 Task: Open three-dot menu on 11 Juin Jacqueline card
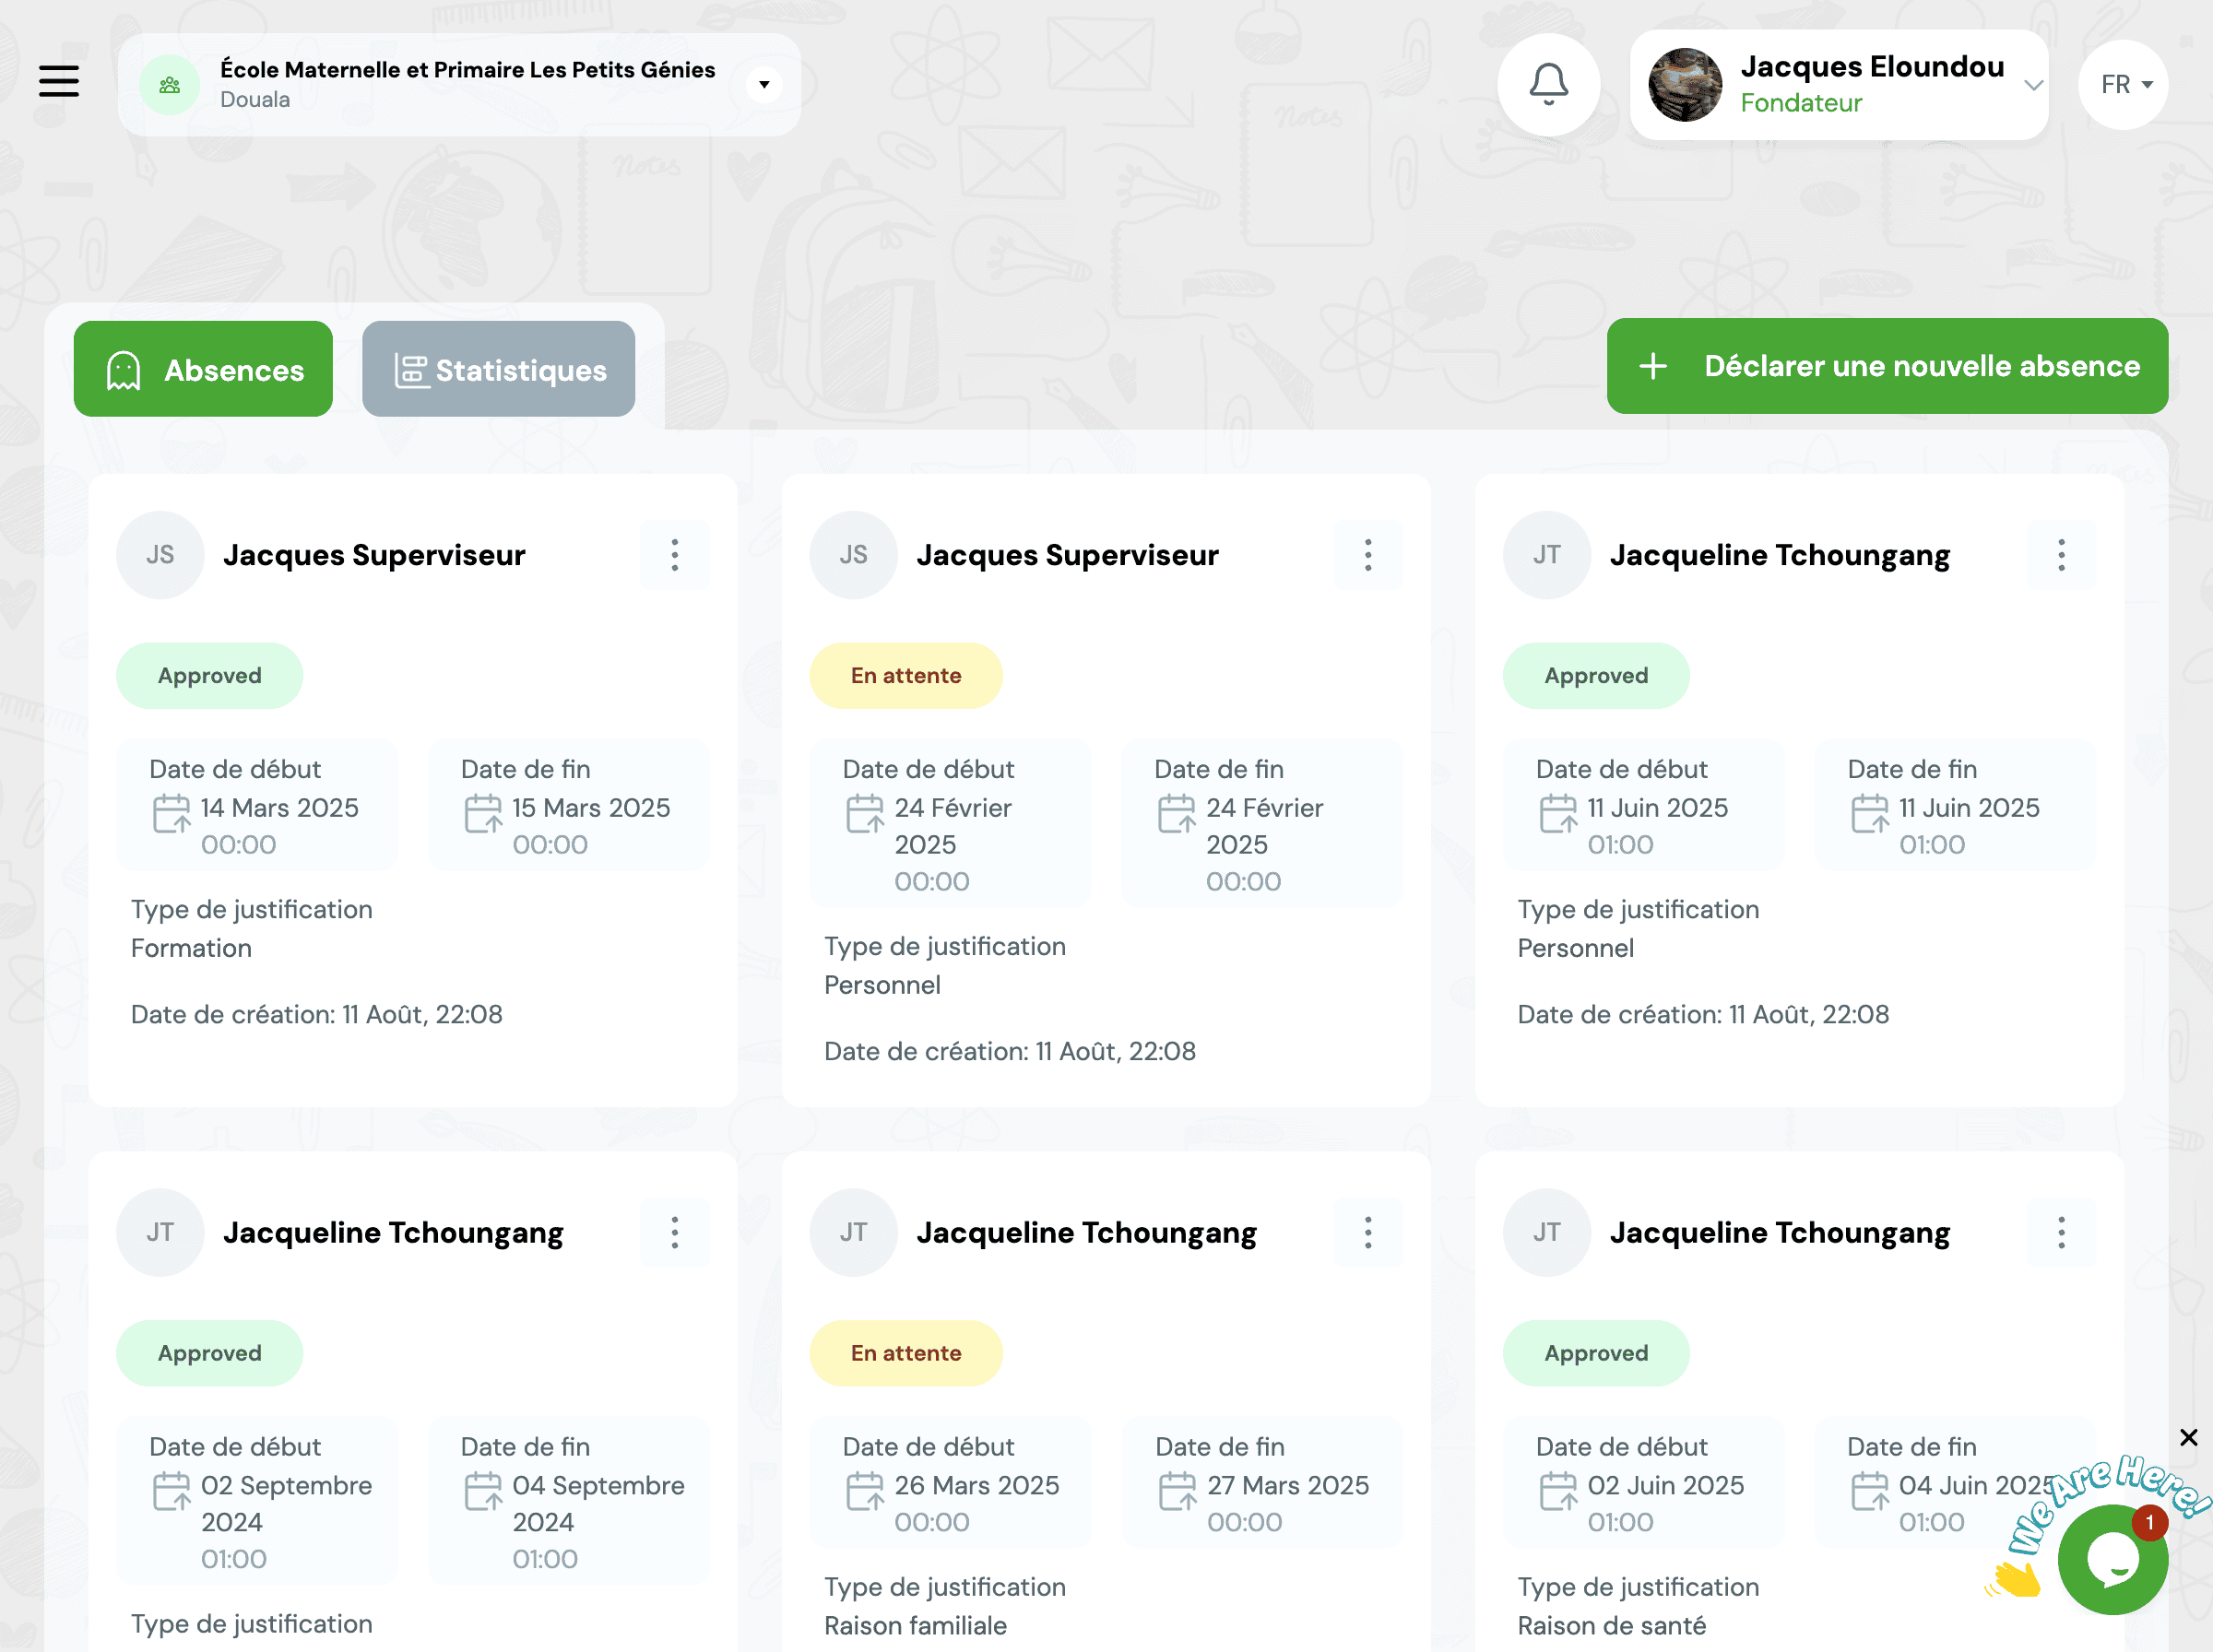click(x=2061, y=555)
